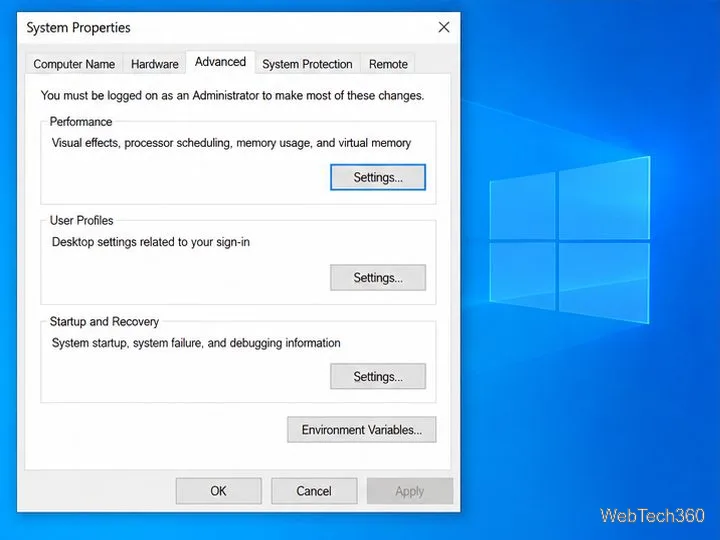720x540 pixels.
Task: Click the User Profiles group label
Action: tap(81, 220)
